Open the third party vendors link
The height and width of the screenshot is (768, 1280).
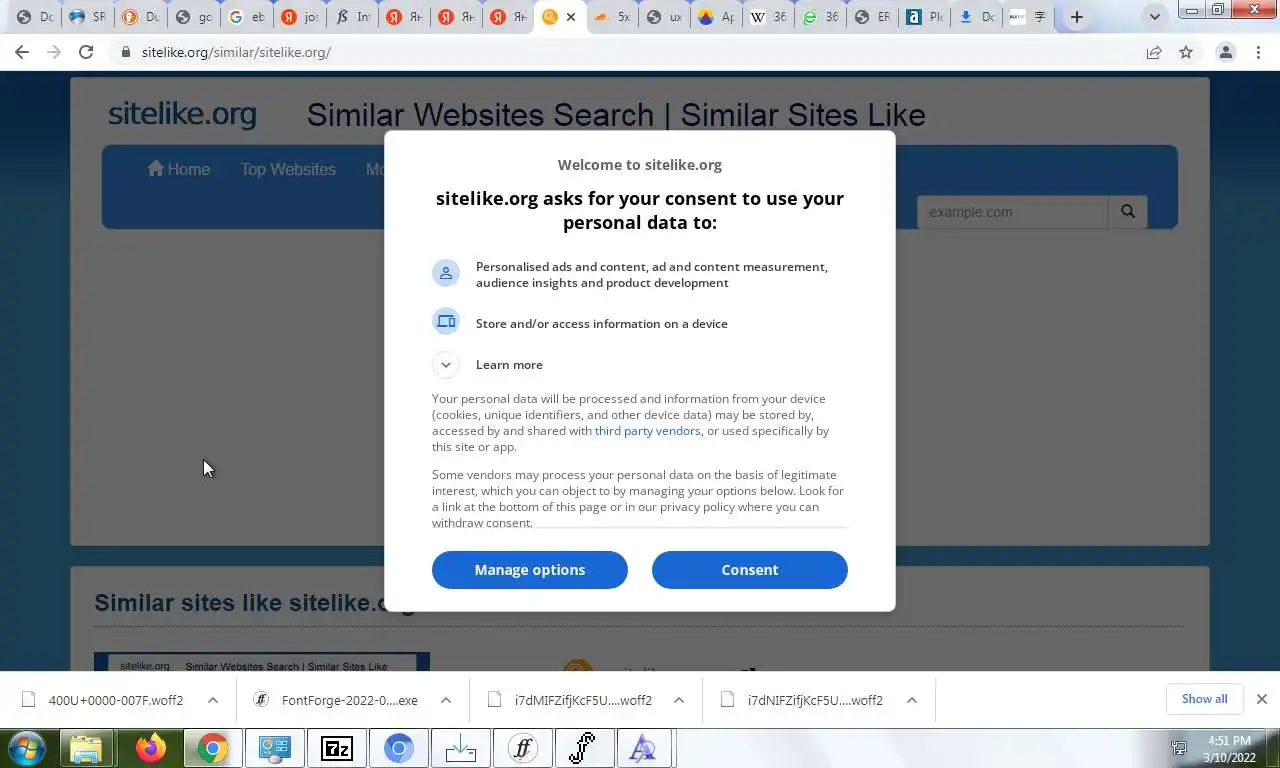[x=647, y=431]
